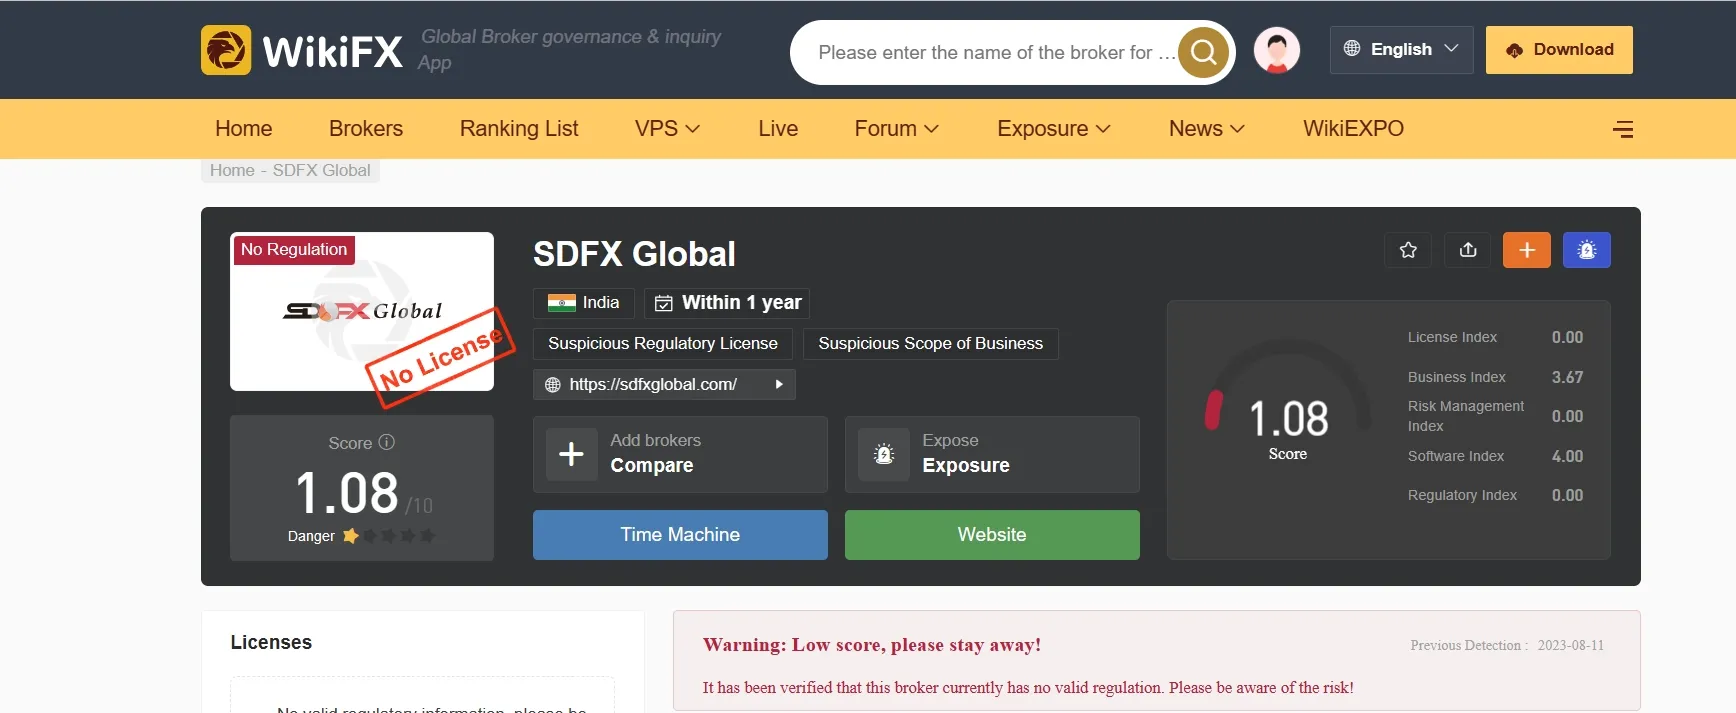Click the Time Machine button

click(680, 535)
